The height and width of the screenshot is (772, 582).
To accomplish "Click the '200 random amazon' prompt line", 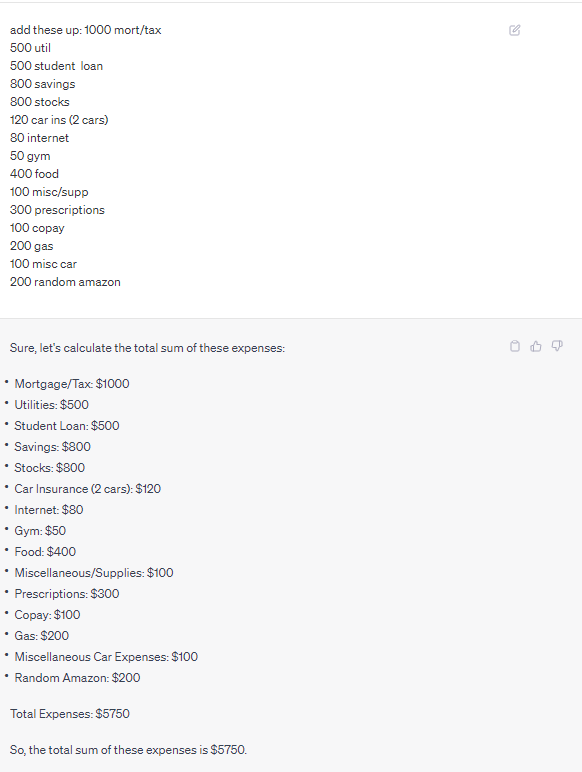I will pyautogui.click(x=65, y=282).
